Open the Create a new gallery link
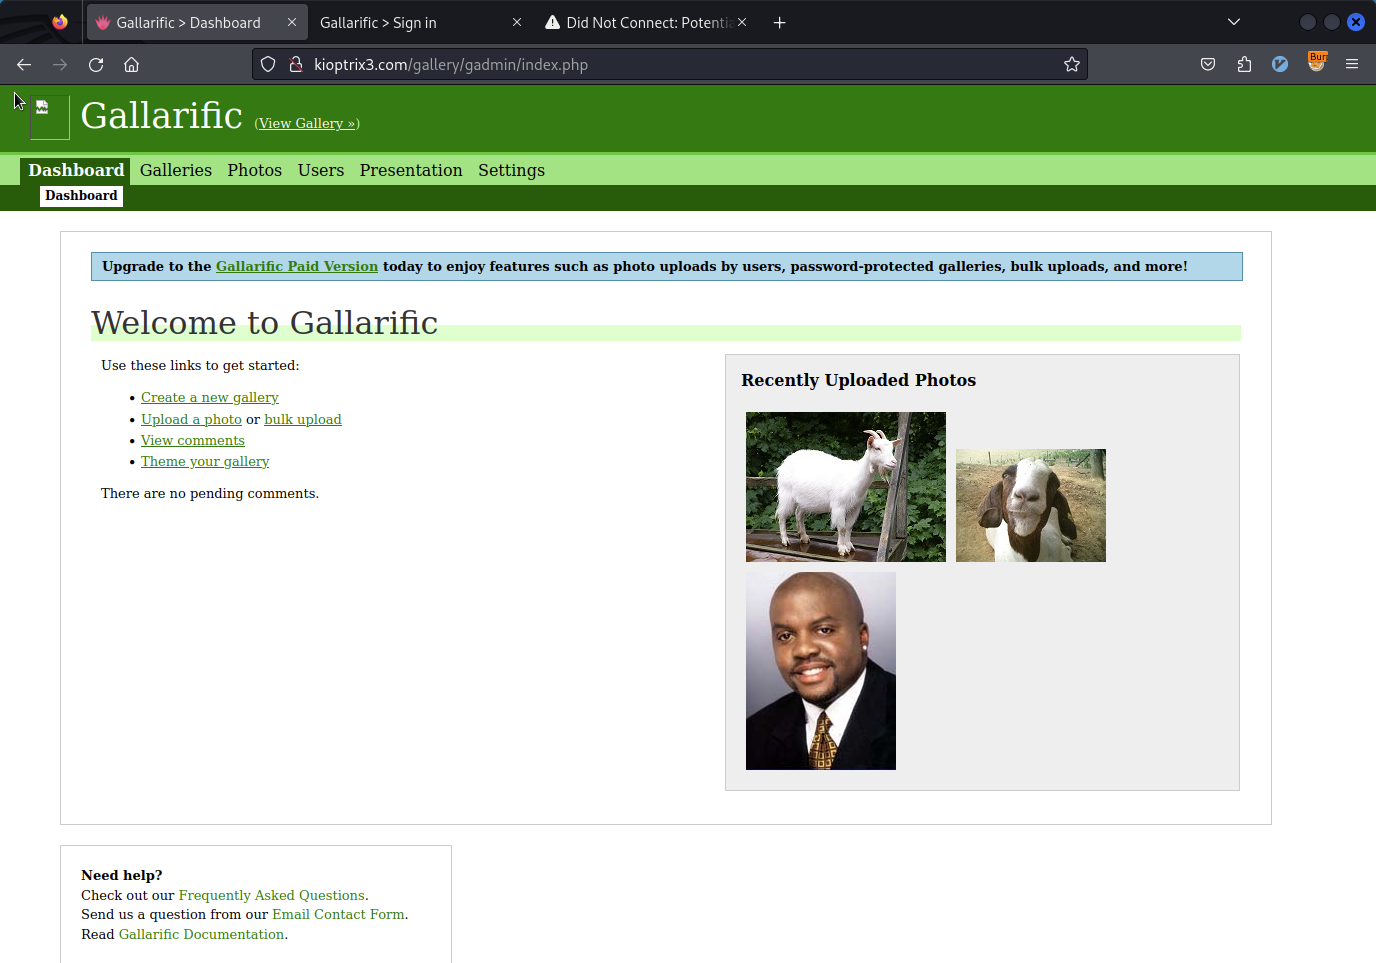Viewport: 1376px width, 963px height. click(x=209, y=397)
